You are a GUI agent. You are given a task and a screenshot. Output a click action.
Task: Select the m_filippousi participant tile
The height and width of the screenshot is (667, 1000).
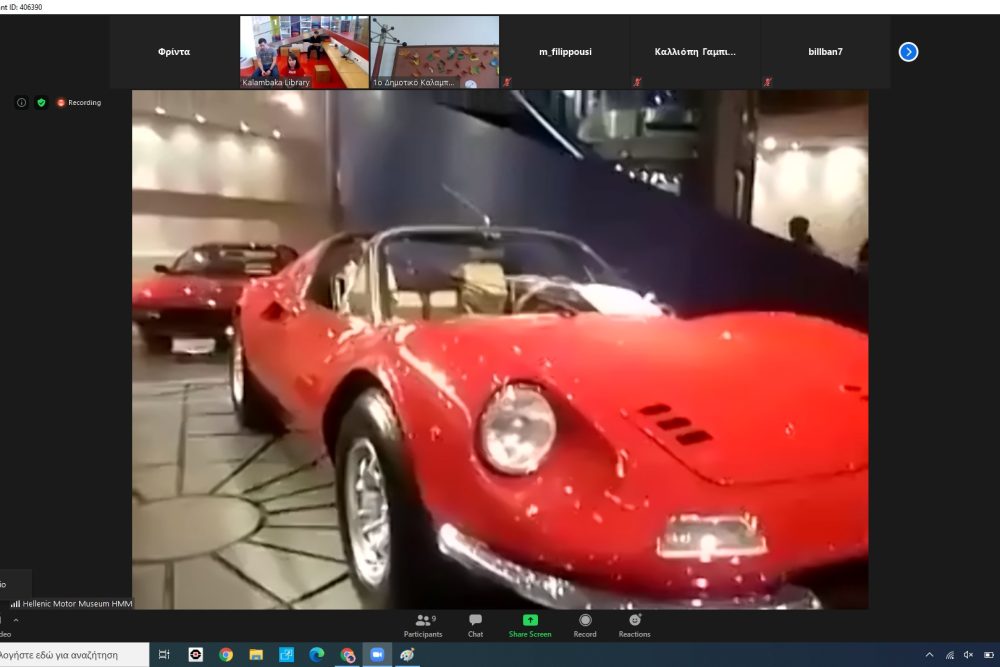coord(565,52)
